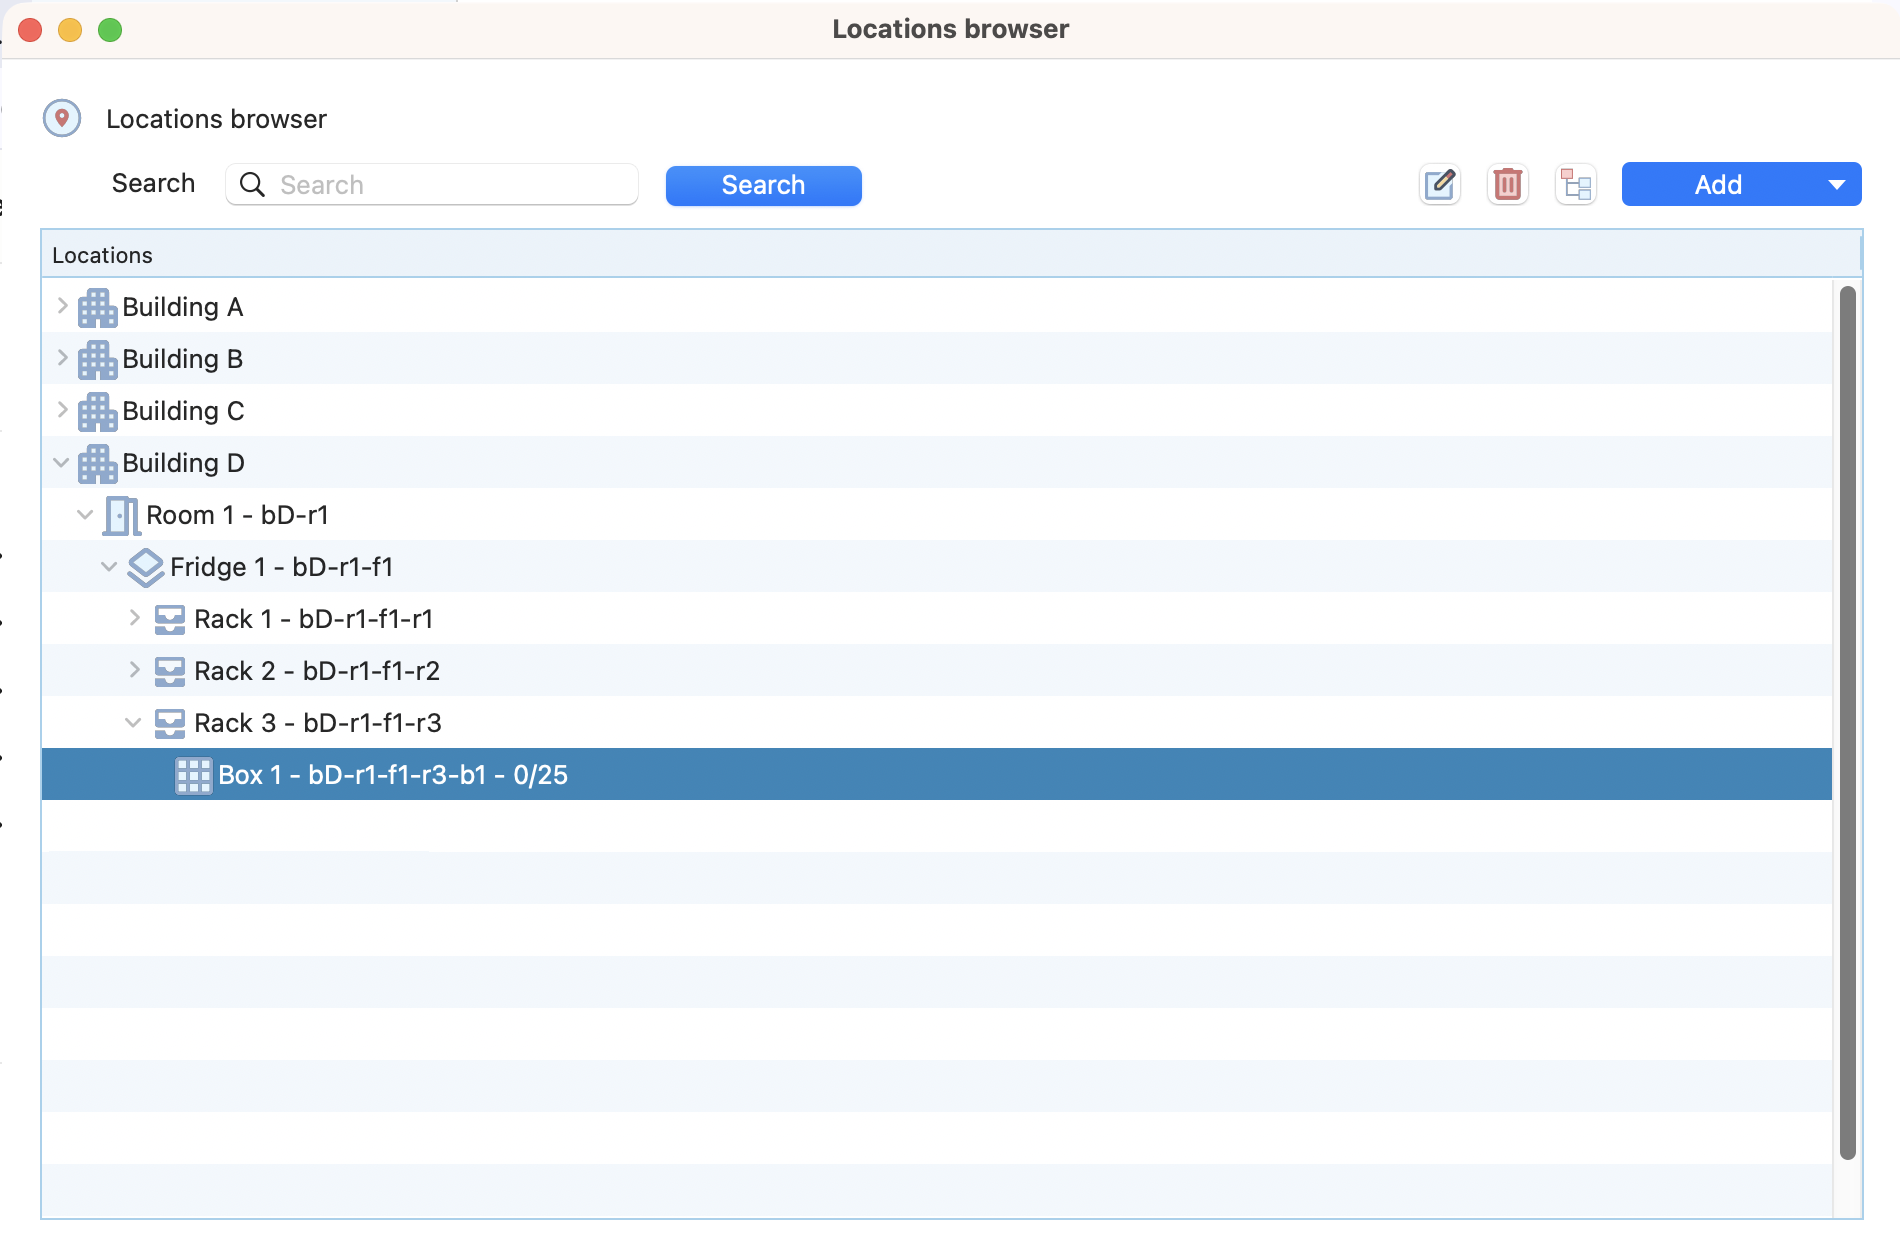Screen dimensions: 1900x1258
Task: Click the edit location pencil icon
Action: (x=1439, y=185)
